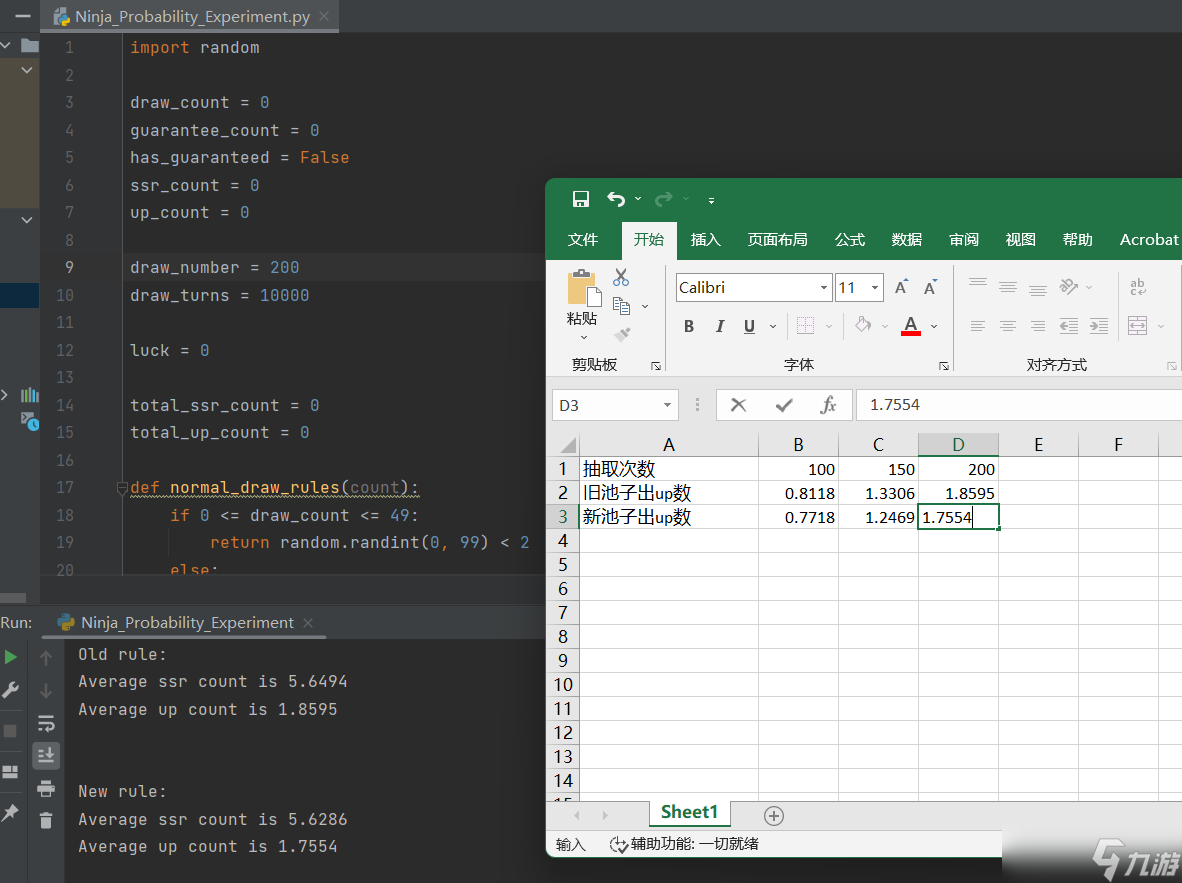Click the formula bar showing 1.7554
Image resolution: width=1182 pixels, height=883 pixels.
pyautogui.click(x=1018, y=405)
